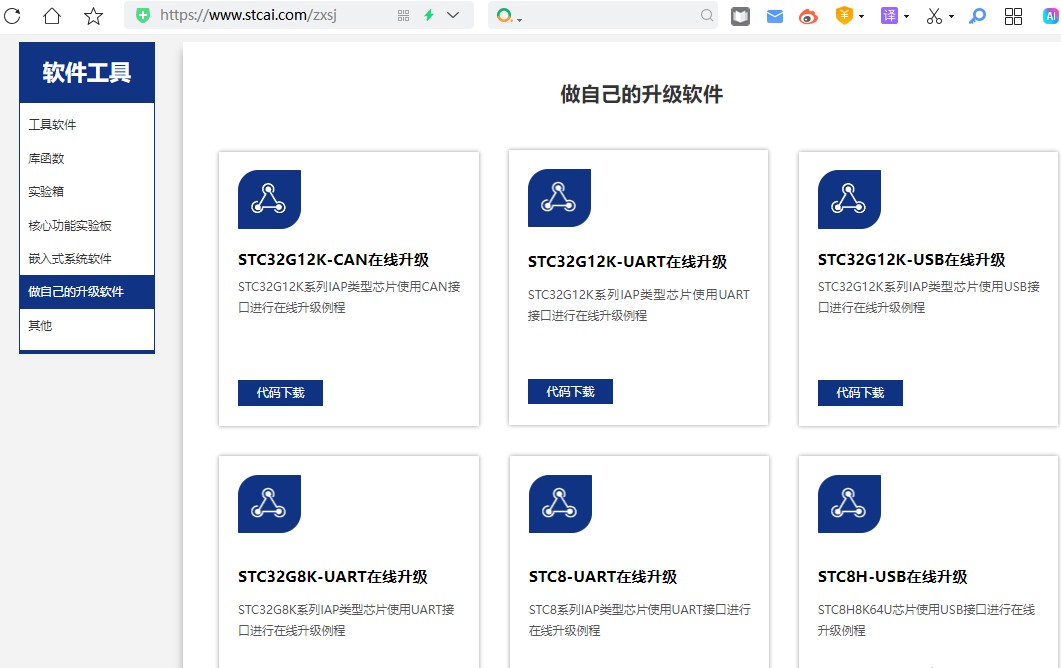Go to browser home page icon
This screenshot has width=1061, height=668.
click(52, 15)
